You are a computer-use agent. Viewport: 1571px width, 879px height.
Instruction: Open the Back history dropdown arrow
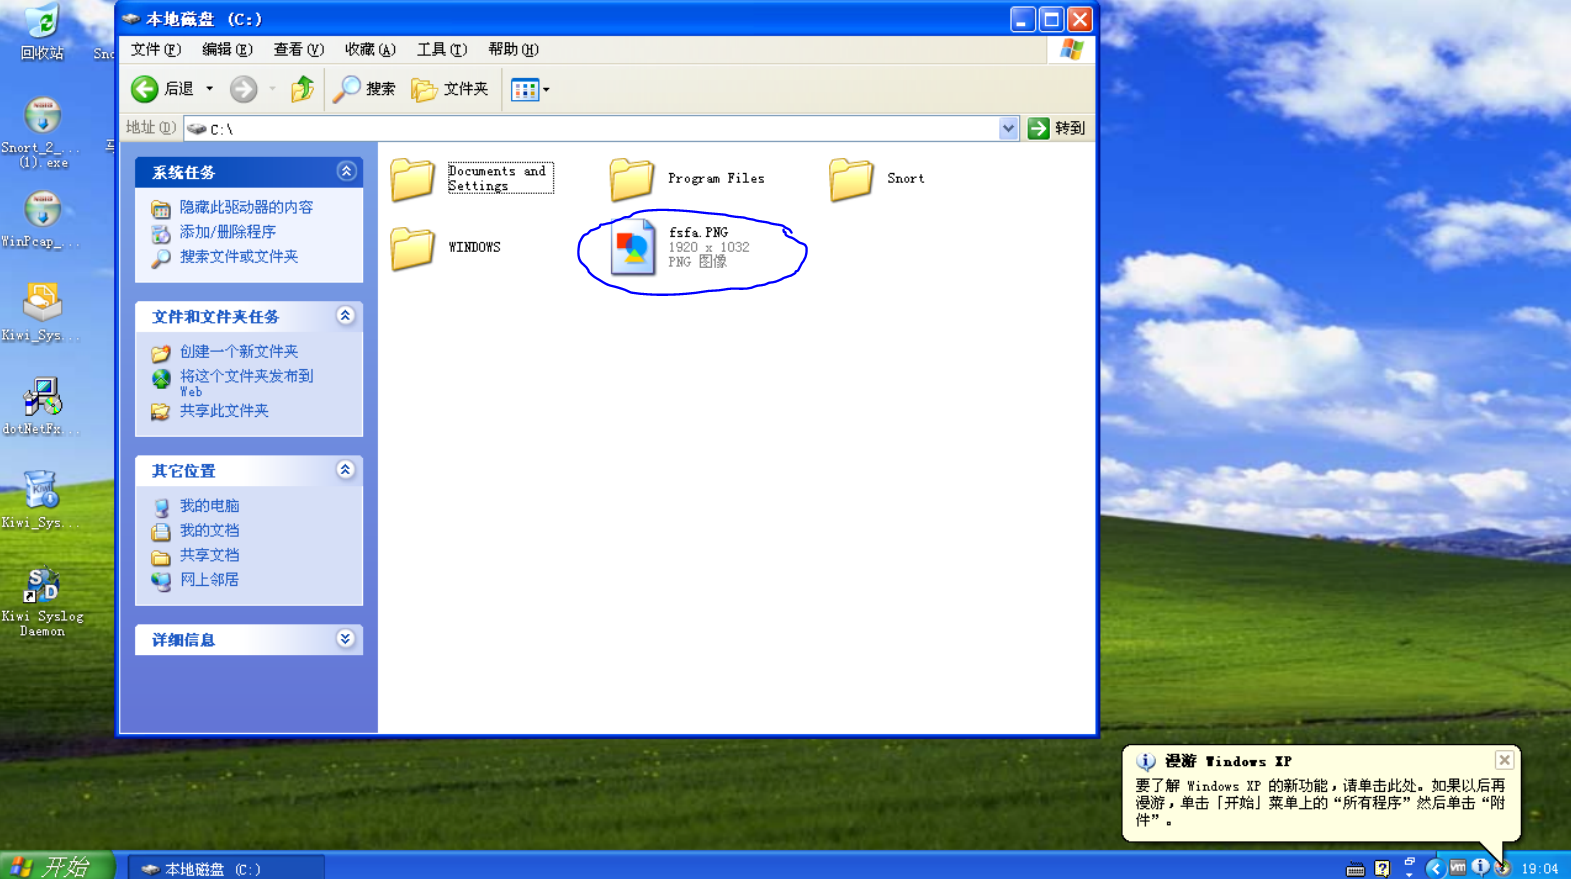(x=209, y=89)
